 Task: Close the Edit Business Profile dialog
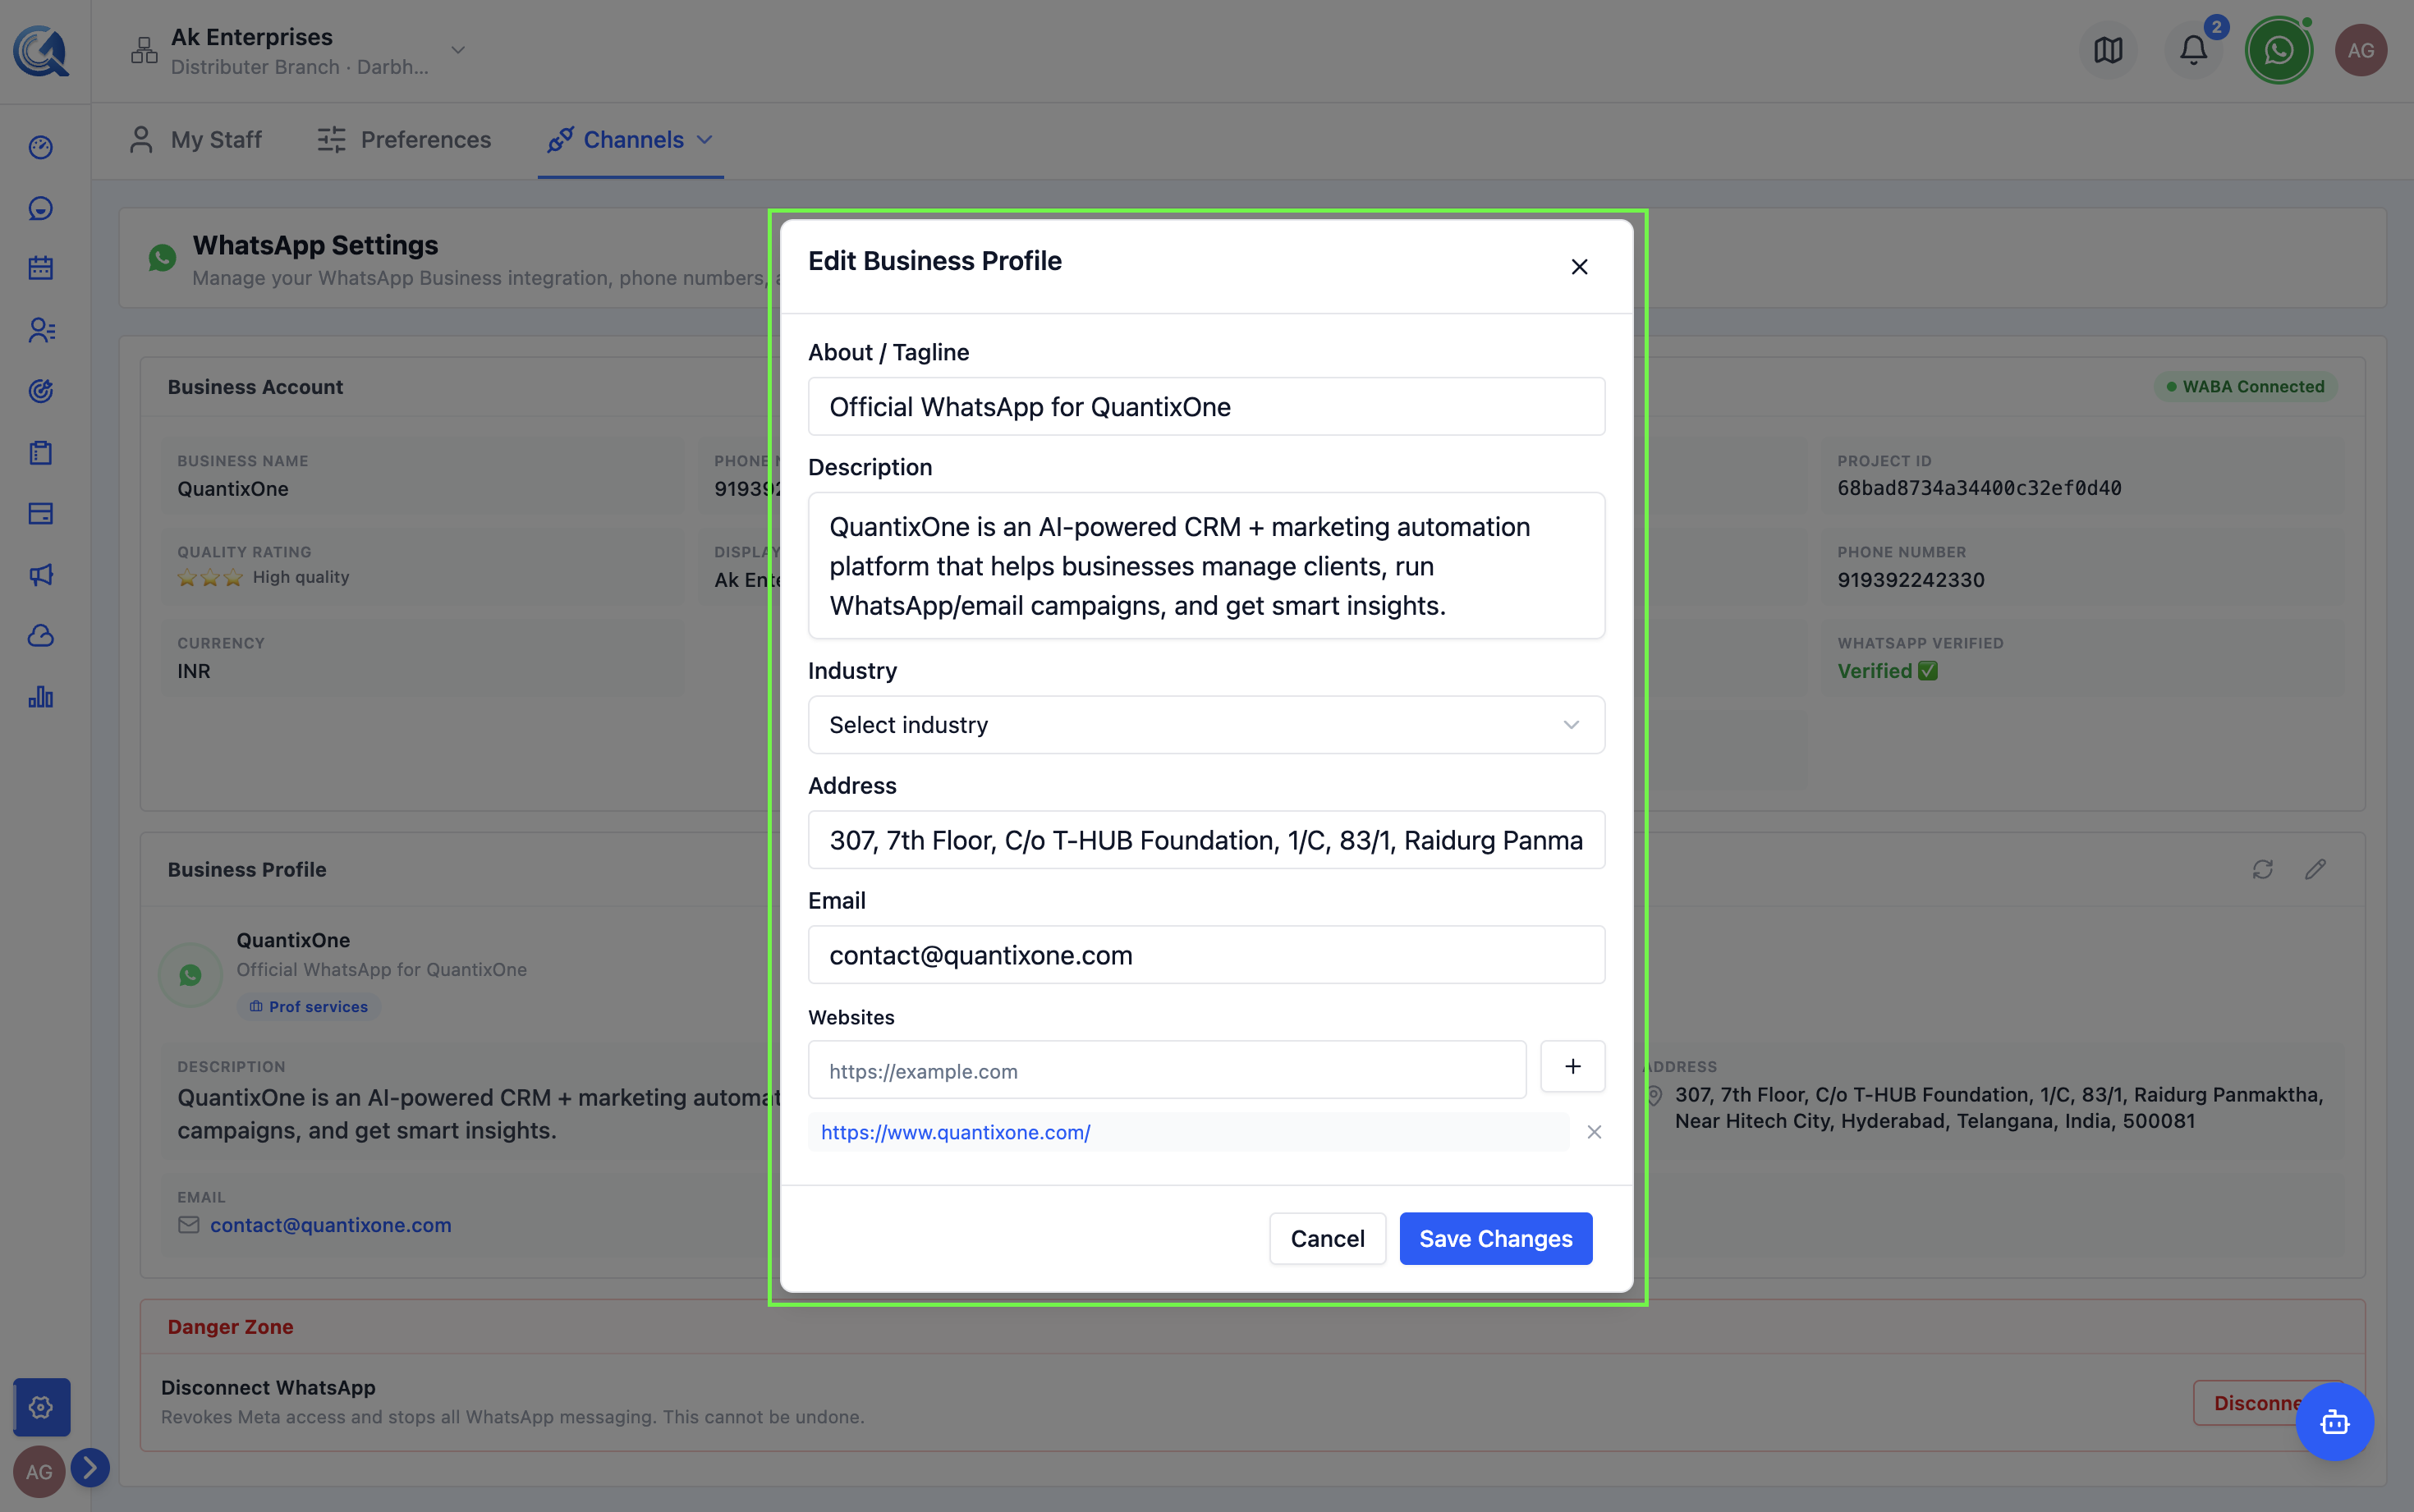click(1579, 267)
